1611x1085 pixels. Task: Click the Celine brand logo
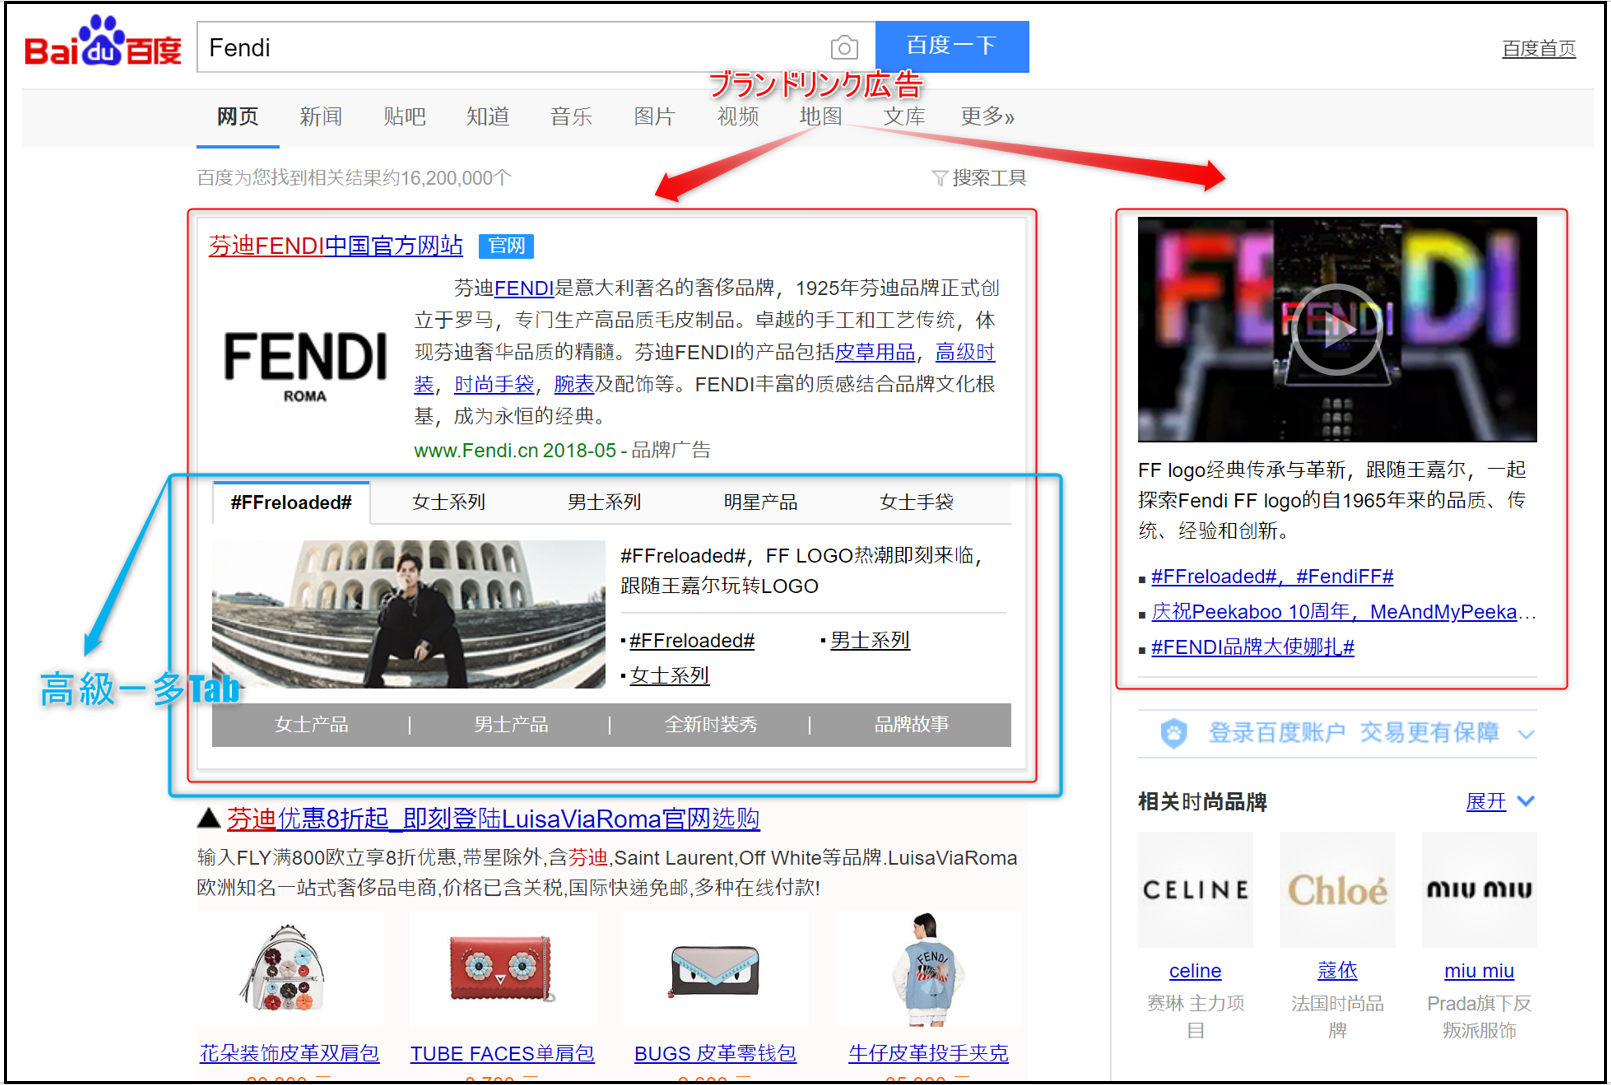1195,890
